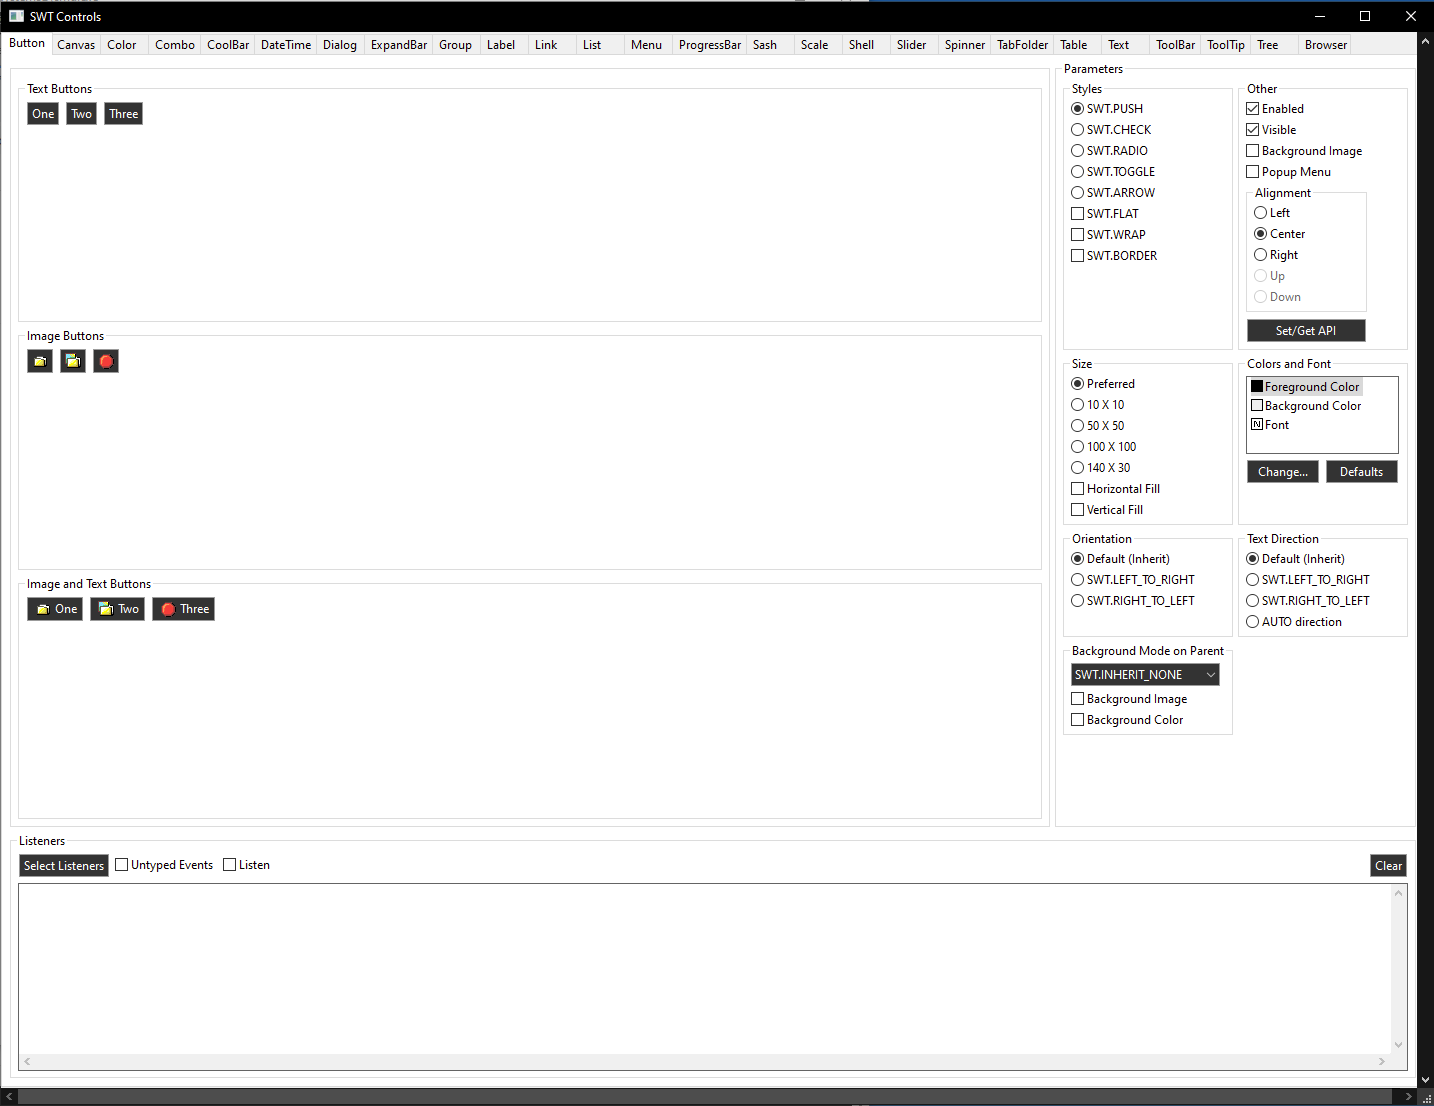The image size is (1434, 1106).
Task: Set text direction to SWT.LEFT_TO_RIGHT
Action: [x=1308, y=580]
